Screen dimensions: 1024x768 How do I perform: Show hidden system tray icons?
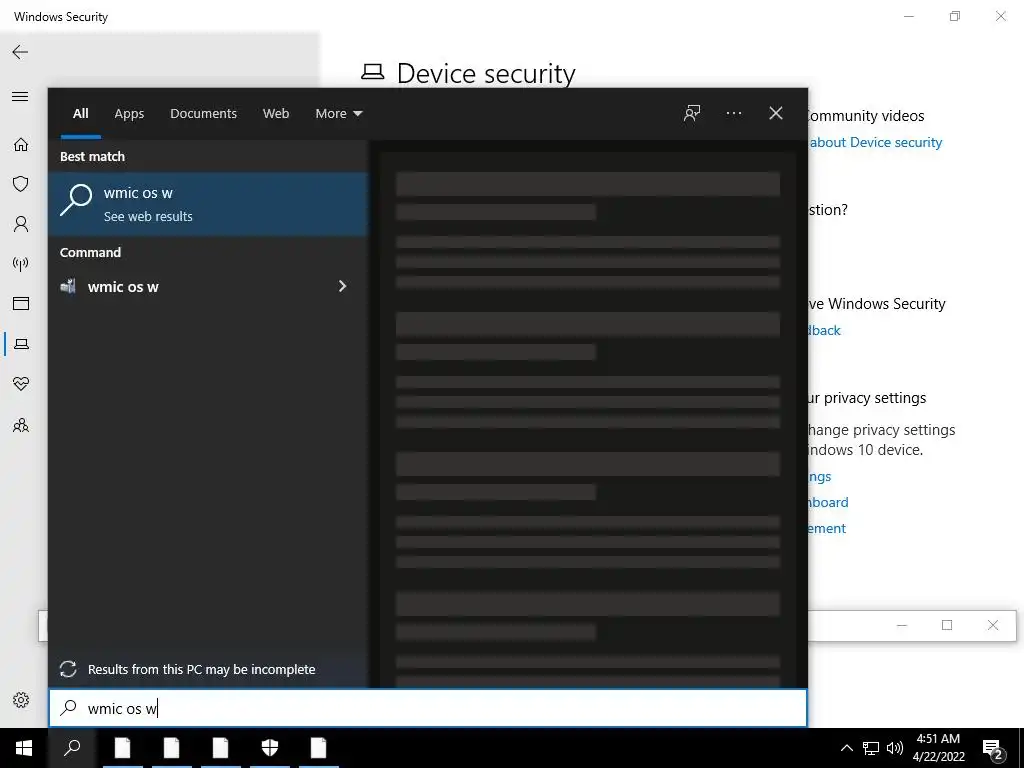pos(846,748)
